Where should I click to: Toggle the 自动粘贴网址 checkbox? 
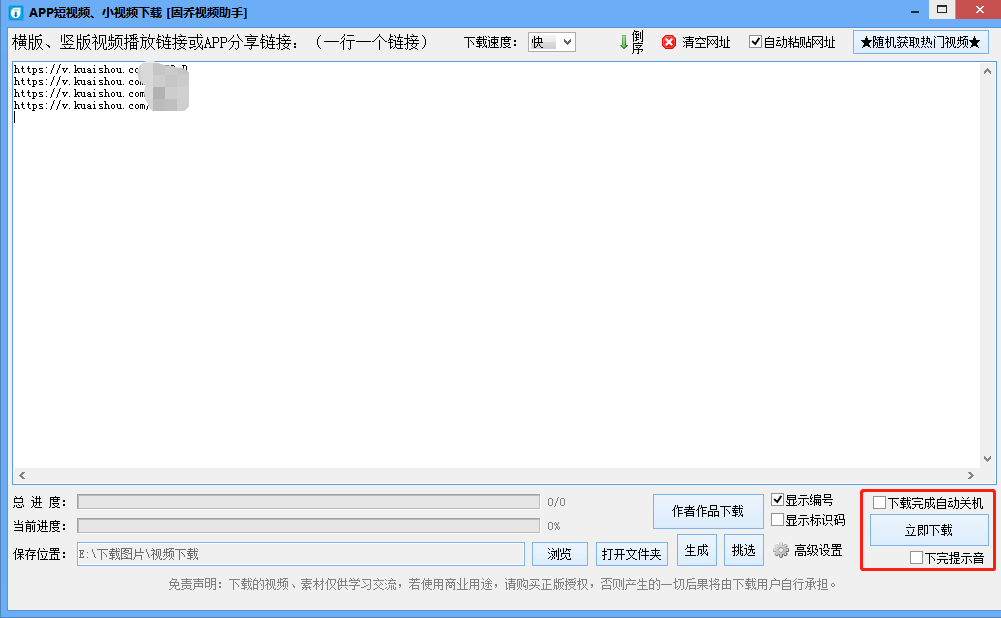click(x=755, y=41)
